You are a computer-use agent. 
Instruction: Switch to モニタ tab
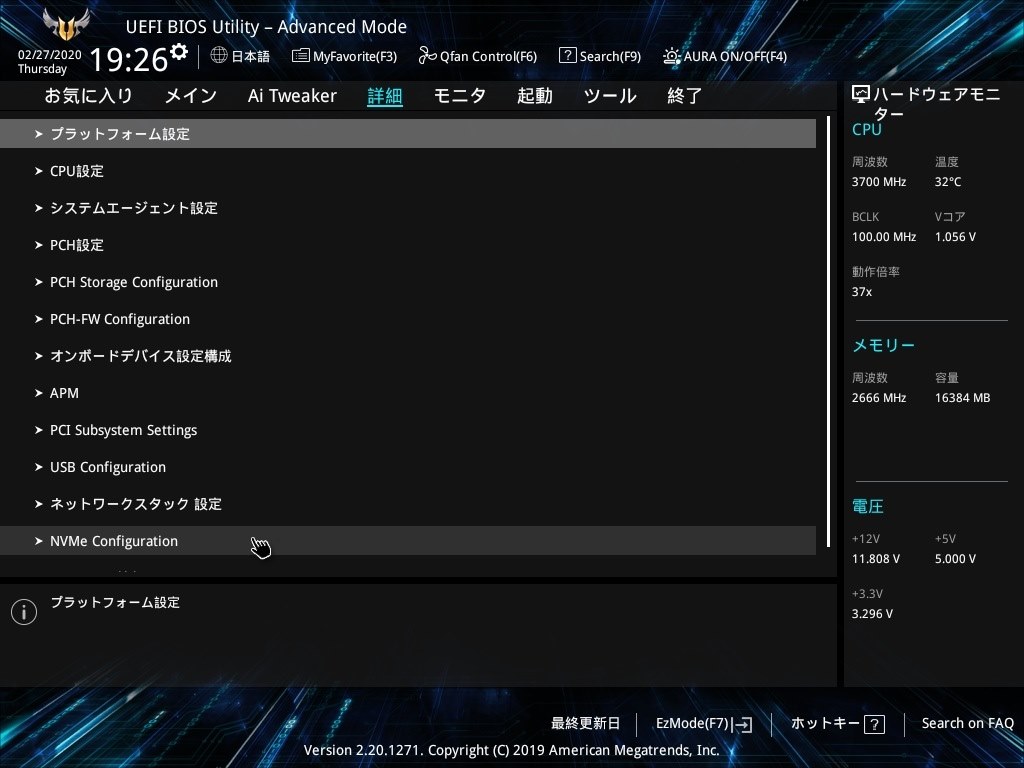click(x=460, y=96)
